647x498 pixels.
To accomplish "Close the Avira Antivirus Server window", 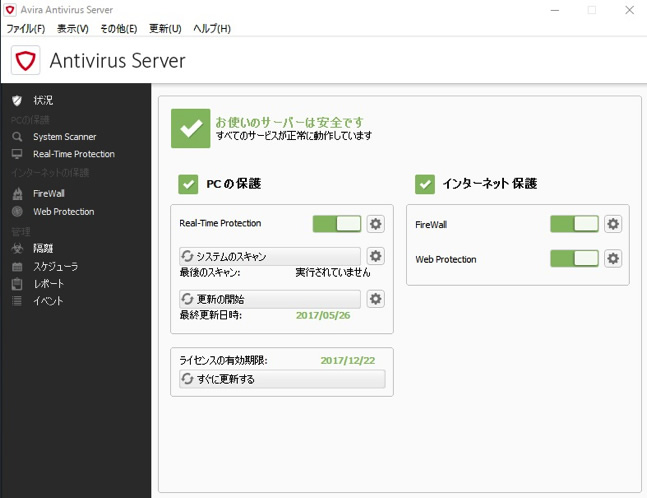I will pyautogui.click(x=629, y=10).
